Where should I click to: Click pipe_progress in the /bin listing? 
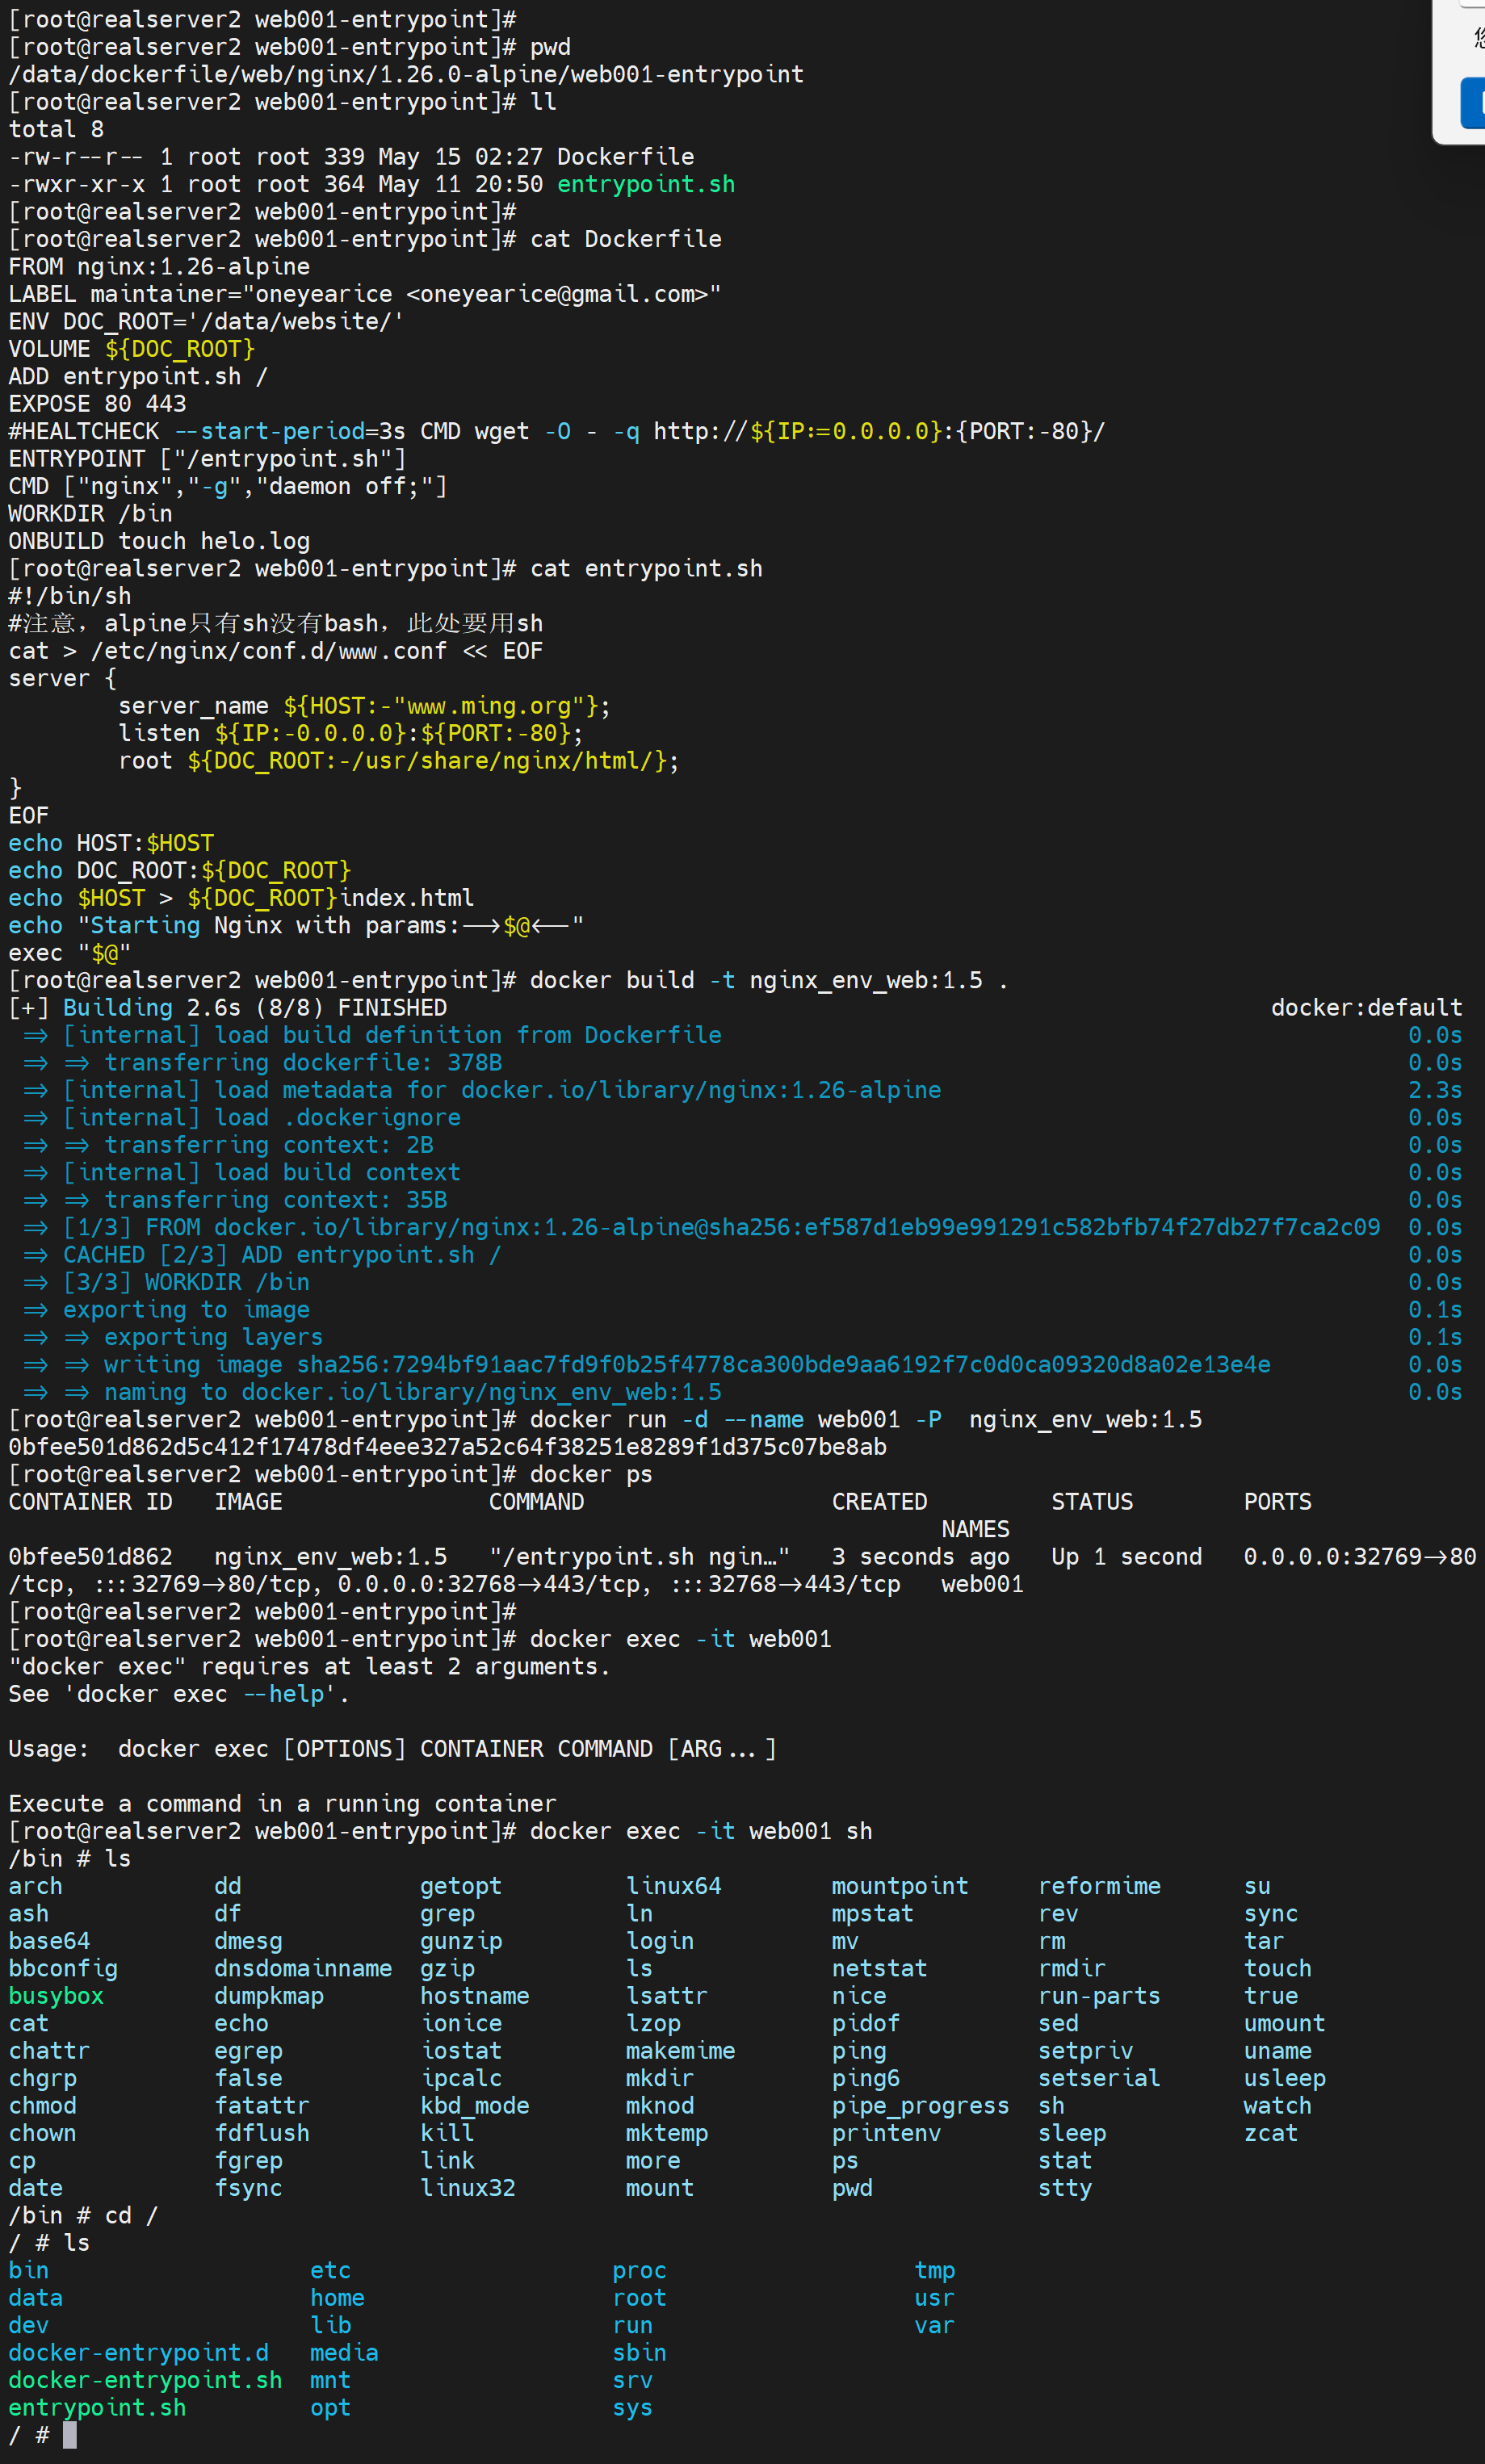pyautogui.click(x=920, y=2105)
